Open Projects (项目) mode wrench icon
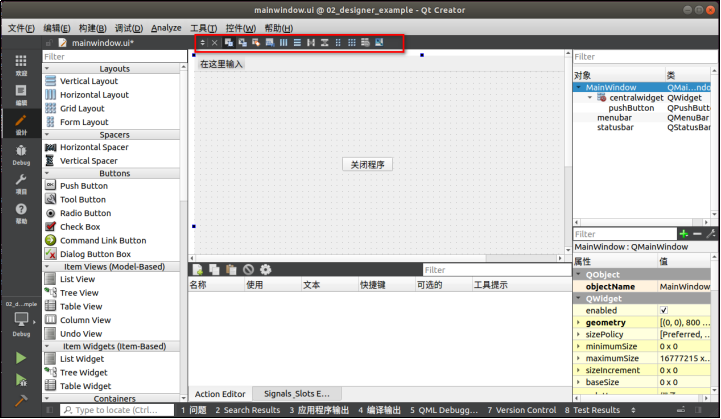Screen dimensions: 721x419 [x=21, y=184]
